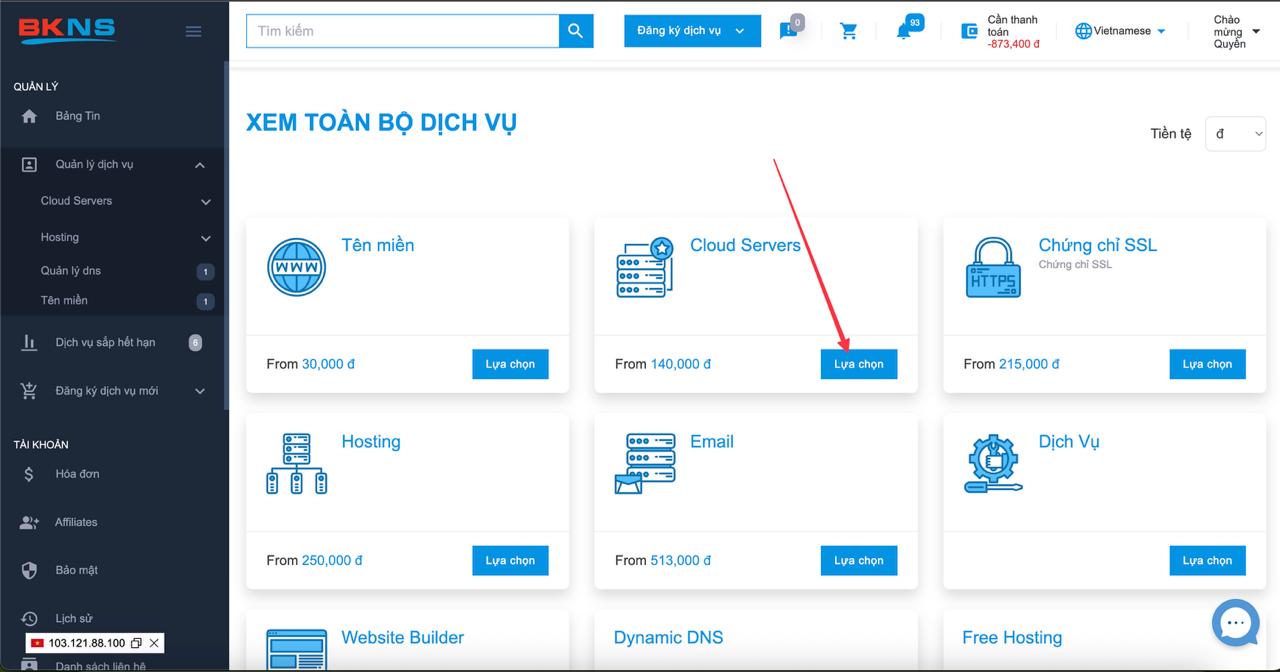
Task: Click the Bảo mật shield icon
Action: pyautogui.click(x=28, y=570)
